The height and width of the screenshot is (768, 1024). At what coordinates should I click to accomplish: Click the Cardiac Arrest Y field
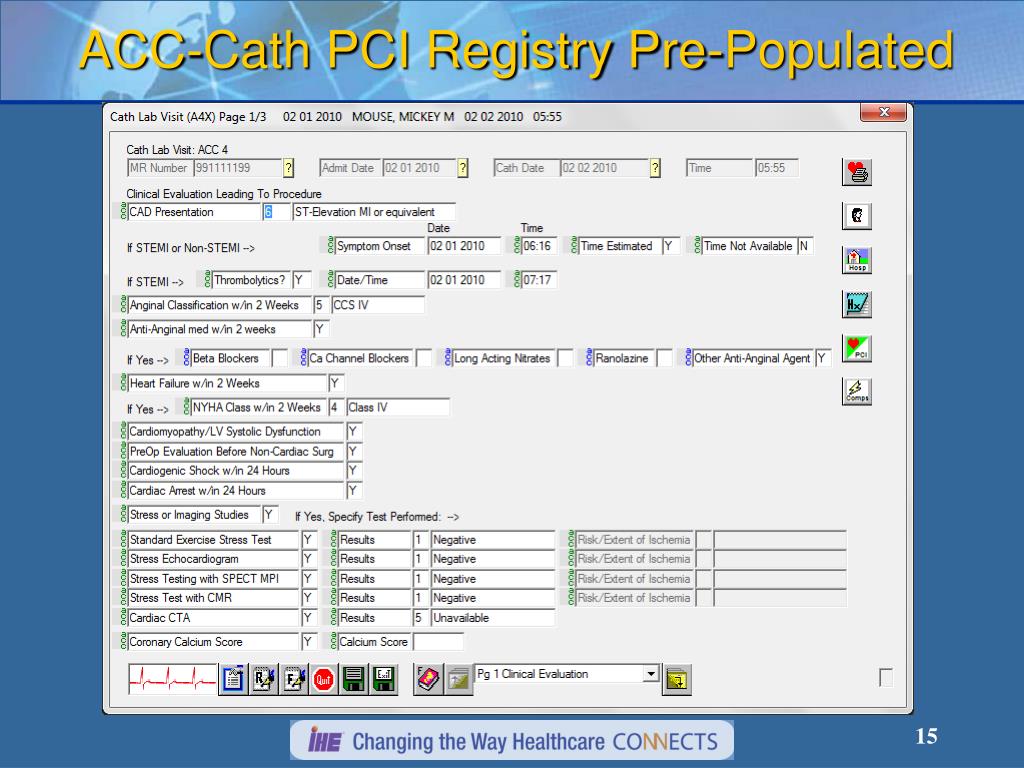[x=353, y=490]
